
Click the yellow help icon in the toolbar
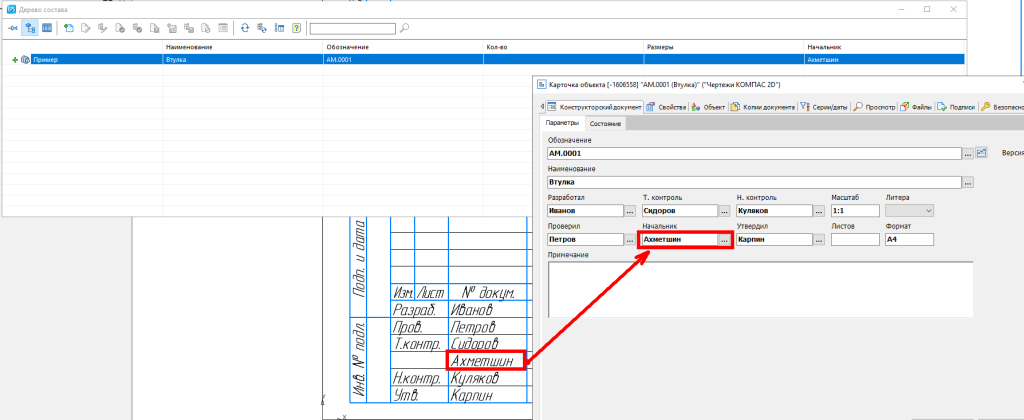tap(296, 29)
